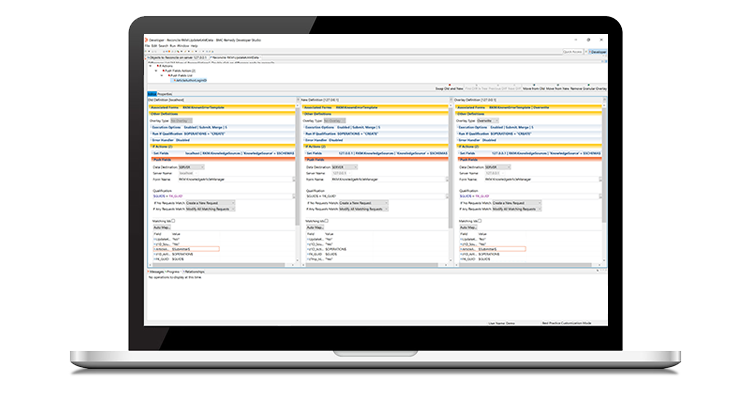Collapse Push Fields section in Old Definition
This screenshot has height=400, width=750.
coord(222,160)
